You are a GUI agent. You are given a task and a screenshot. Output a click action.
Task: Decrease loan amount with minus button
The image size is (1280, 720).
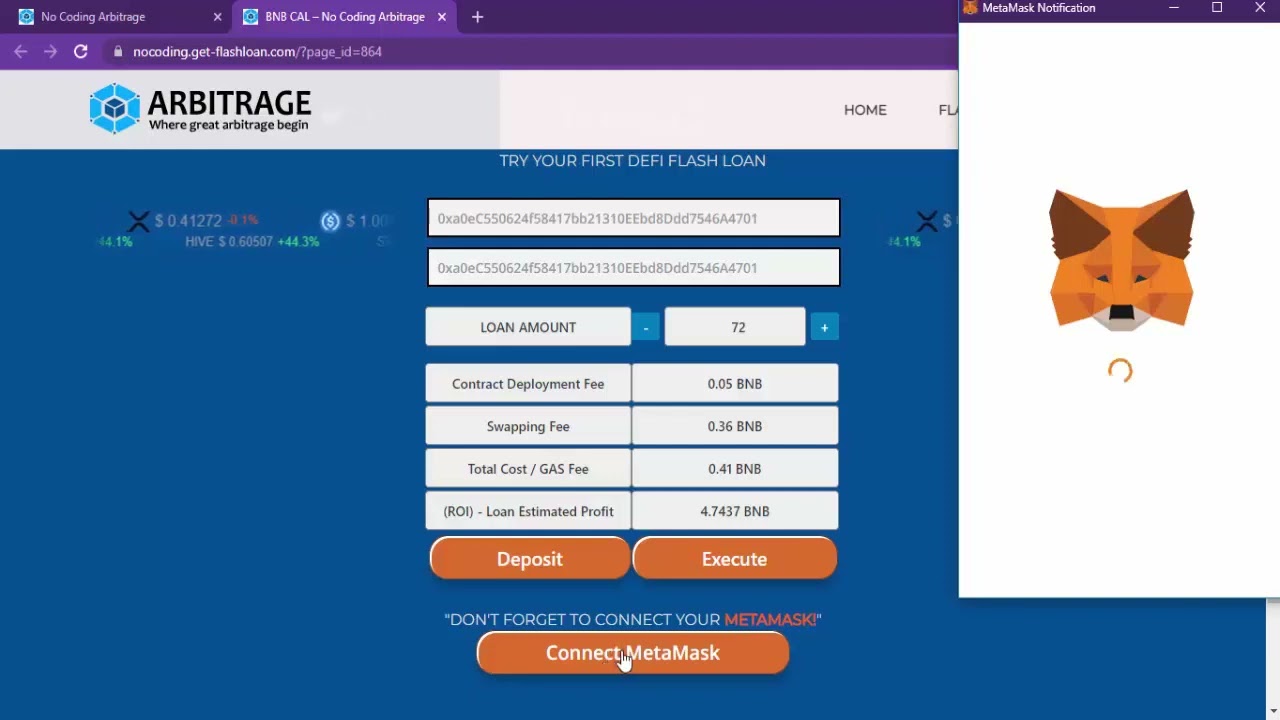646,328
